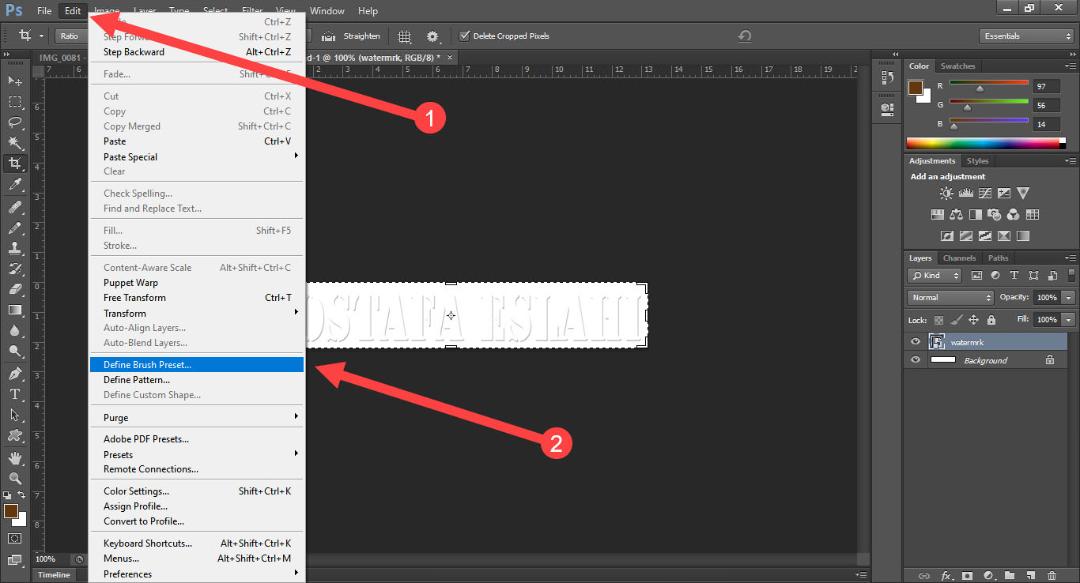Click the create new layer icon

[1030, 575]
